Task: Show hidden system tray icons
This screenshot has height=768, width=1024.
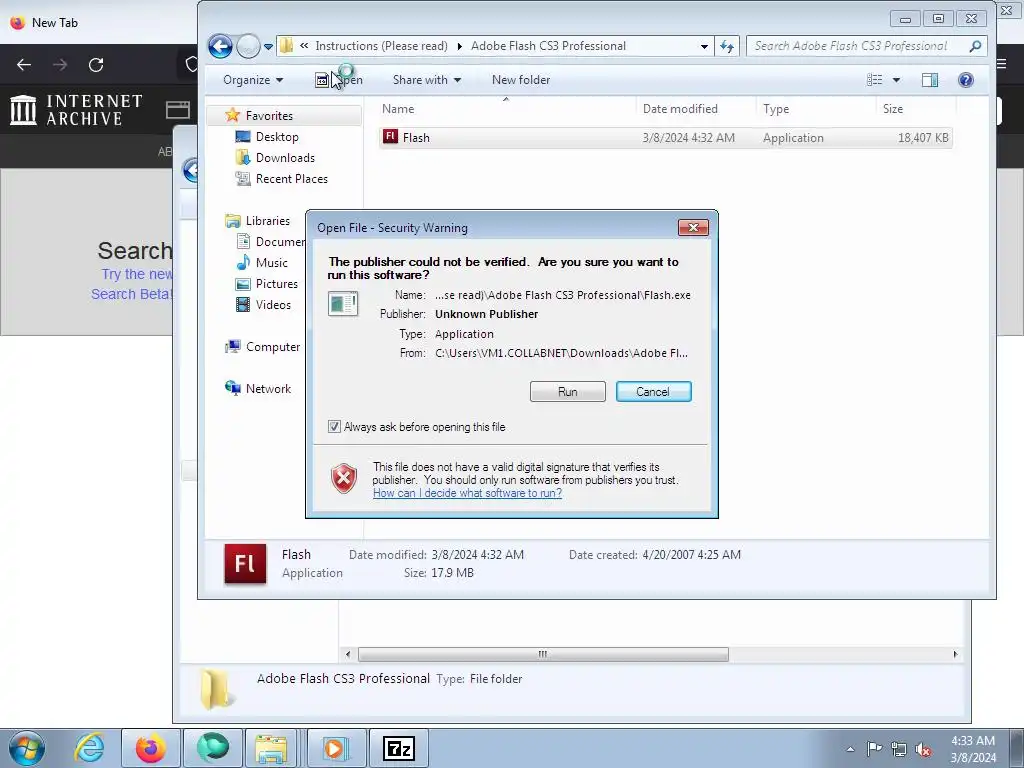Action: click(x=850, y=749)
